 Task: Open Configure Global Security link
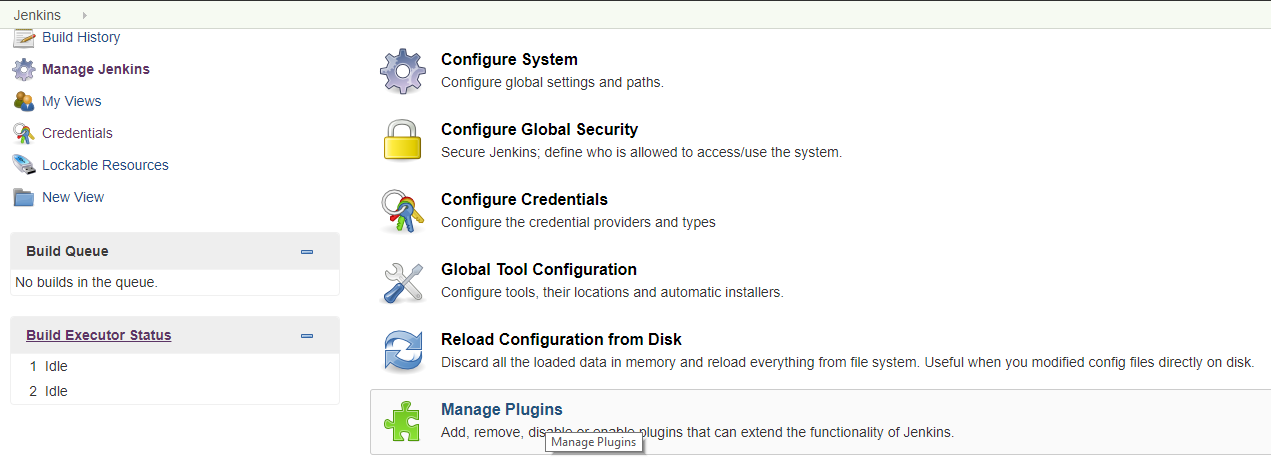pyautogui.click(x=539, y=130)
